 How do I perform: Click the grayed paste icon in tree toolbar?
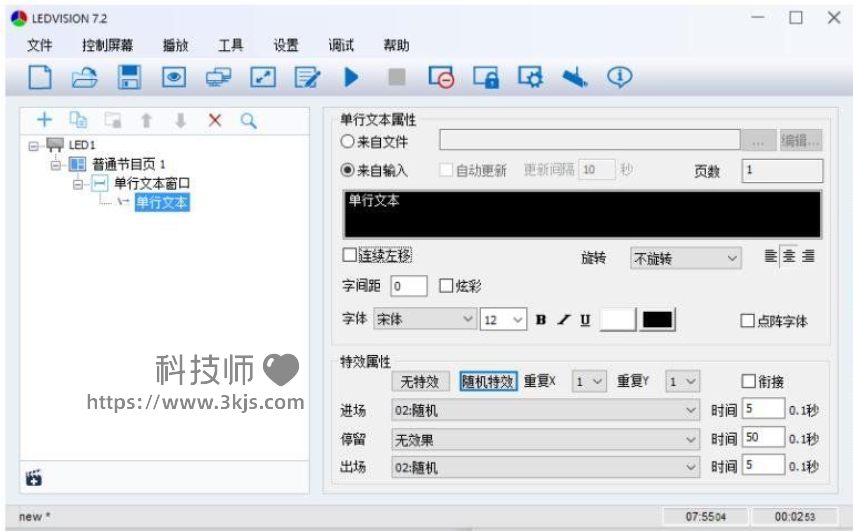coord(113,120)
